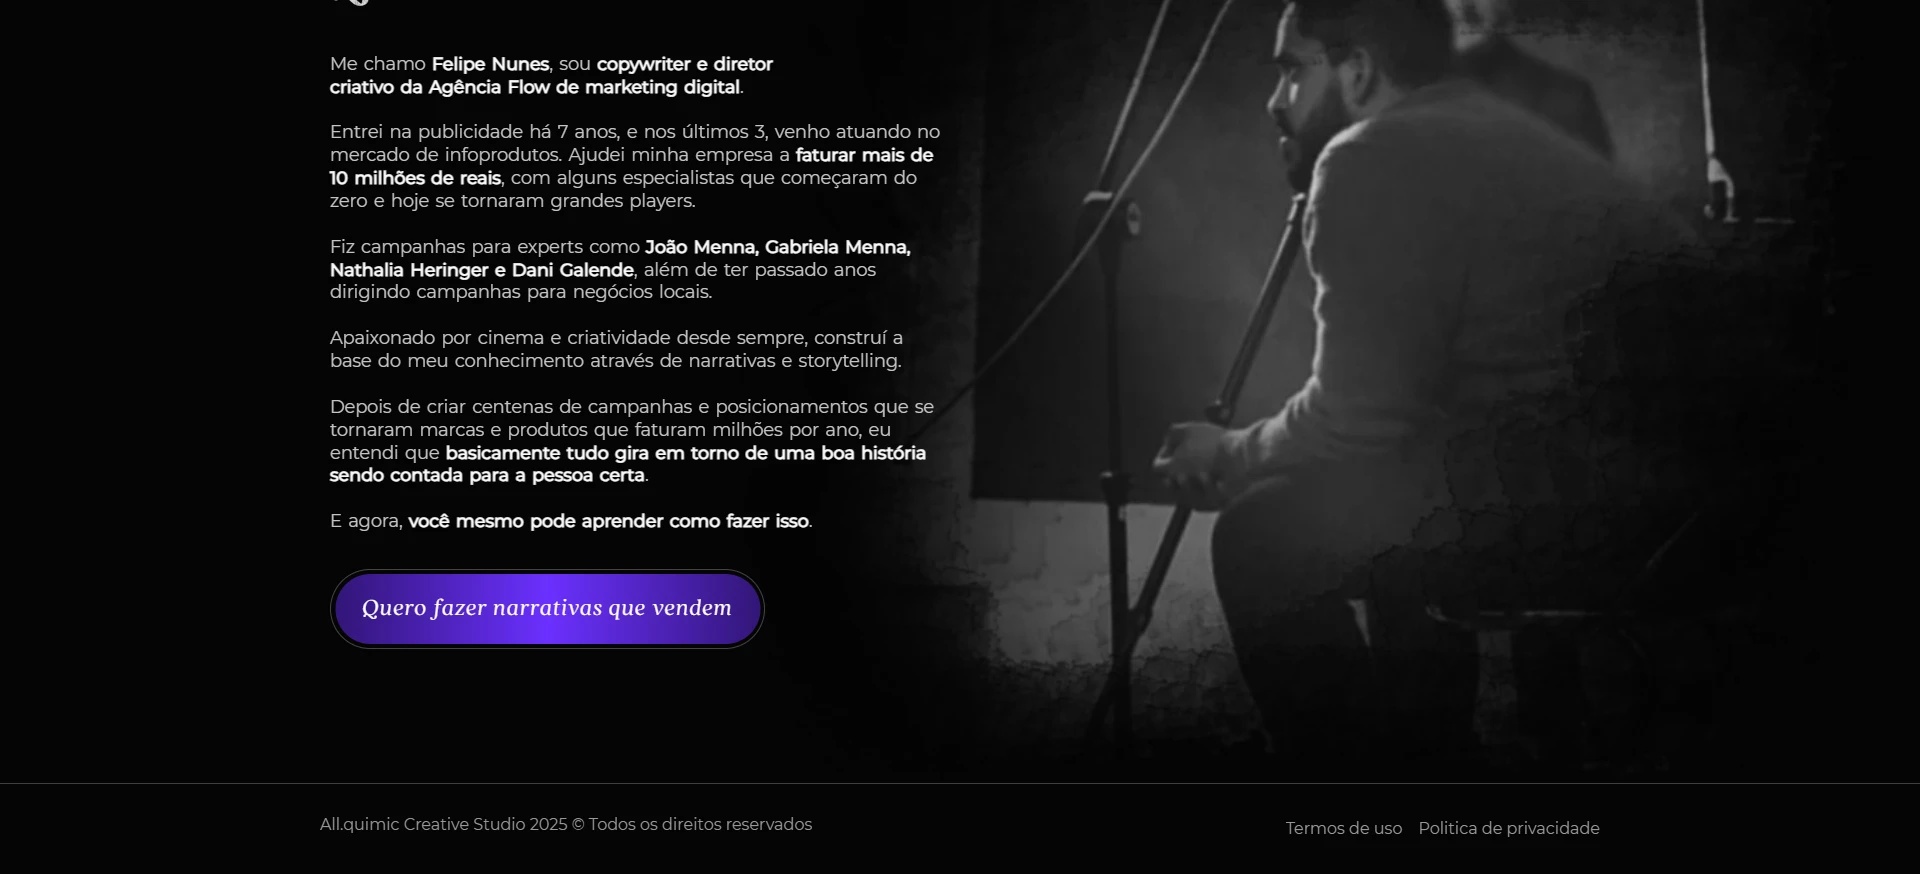Click the bold name 'Felipe Nunes'
Screen dimensions: 1920x874
pos(490,64)
